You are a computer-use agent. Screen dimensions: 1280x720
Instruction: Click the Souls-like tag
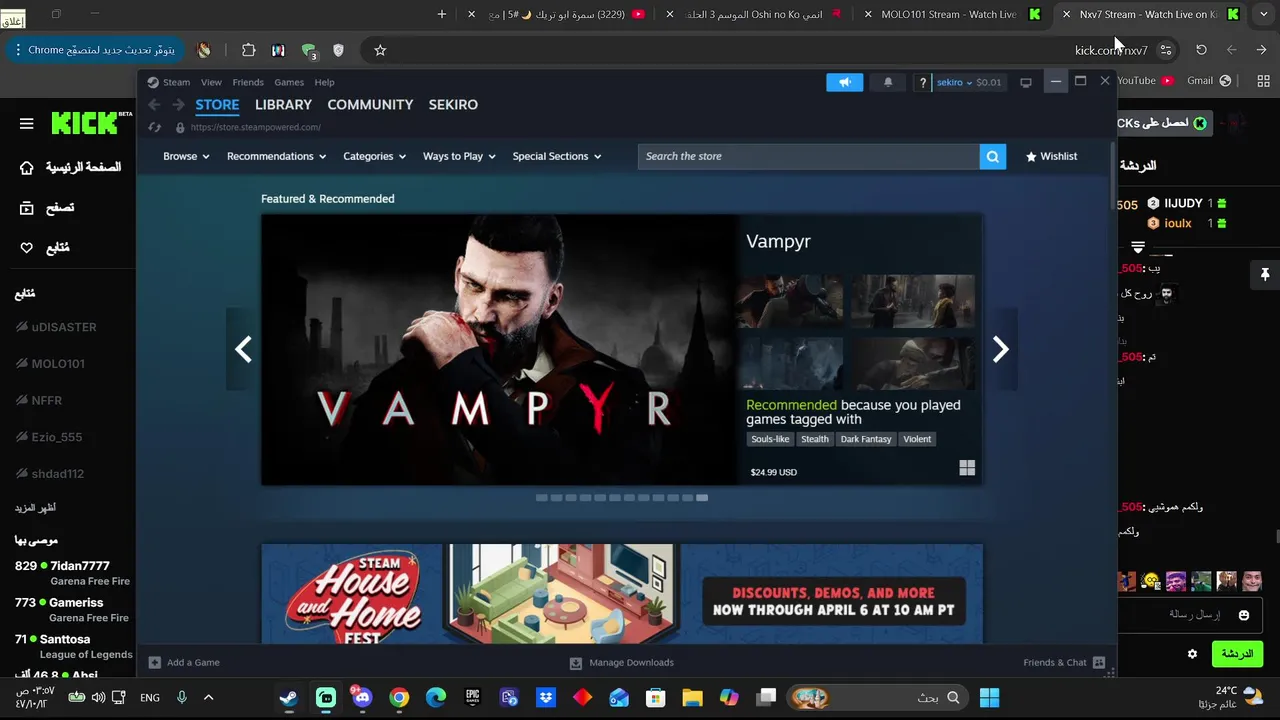[770, 439]
